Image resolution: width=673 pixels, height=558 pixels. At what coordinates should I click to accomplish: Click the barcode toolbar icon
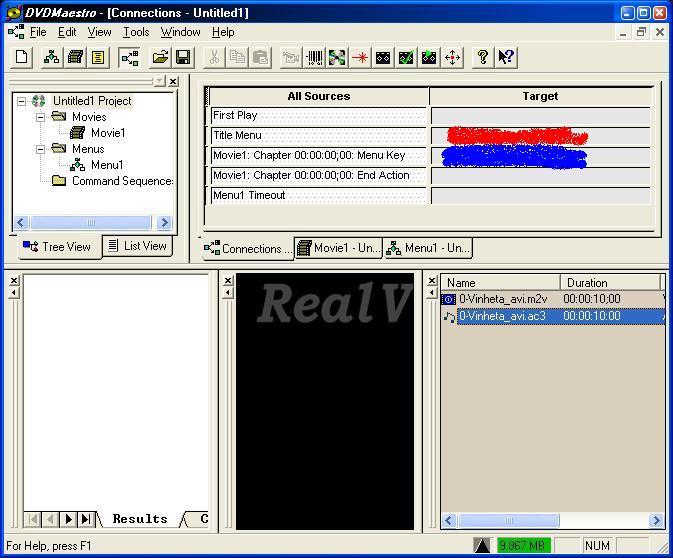tap(314, 57)
